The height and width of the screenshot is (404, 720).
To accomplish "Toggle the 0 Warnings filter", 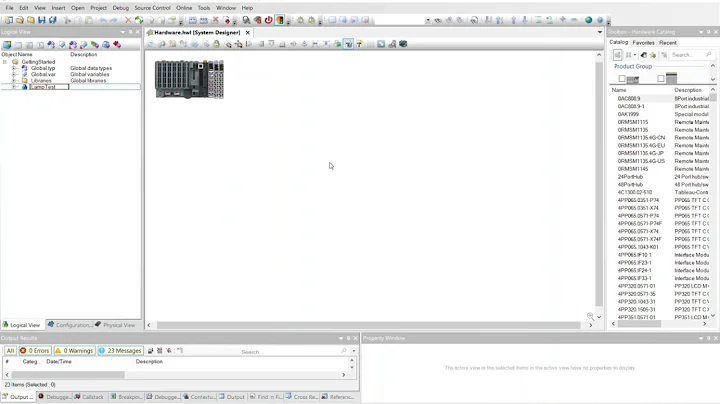I will coord(74,351).
